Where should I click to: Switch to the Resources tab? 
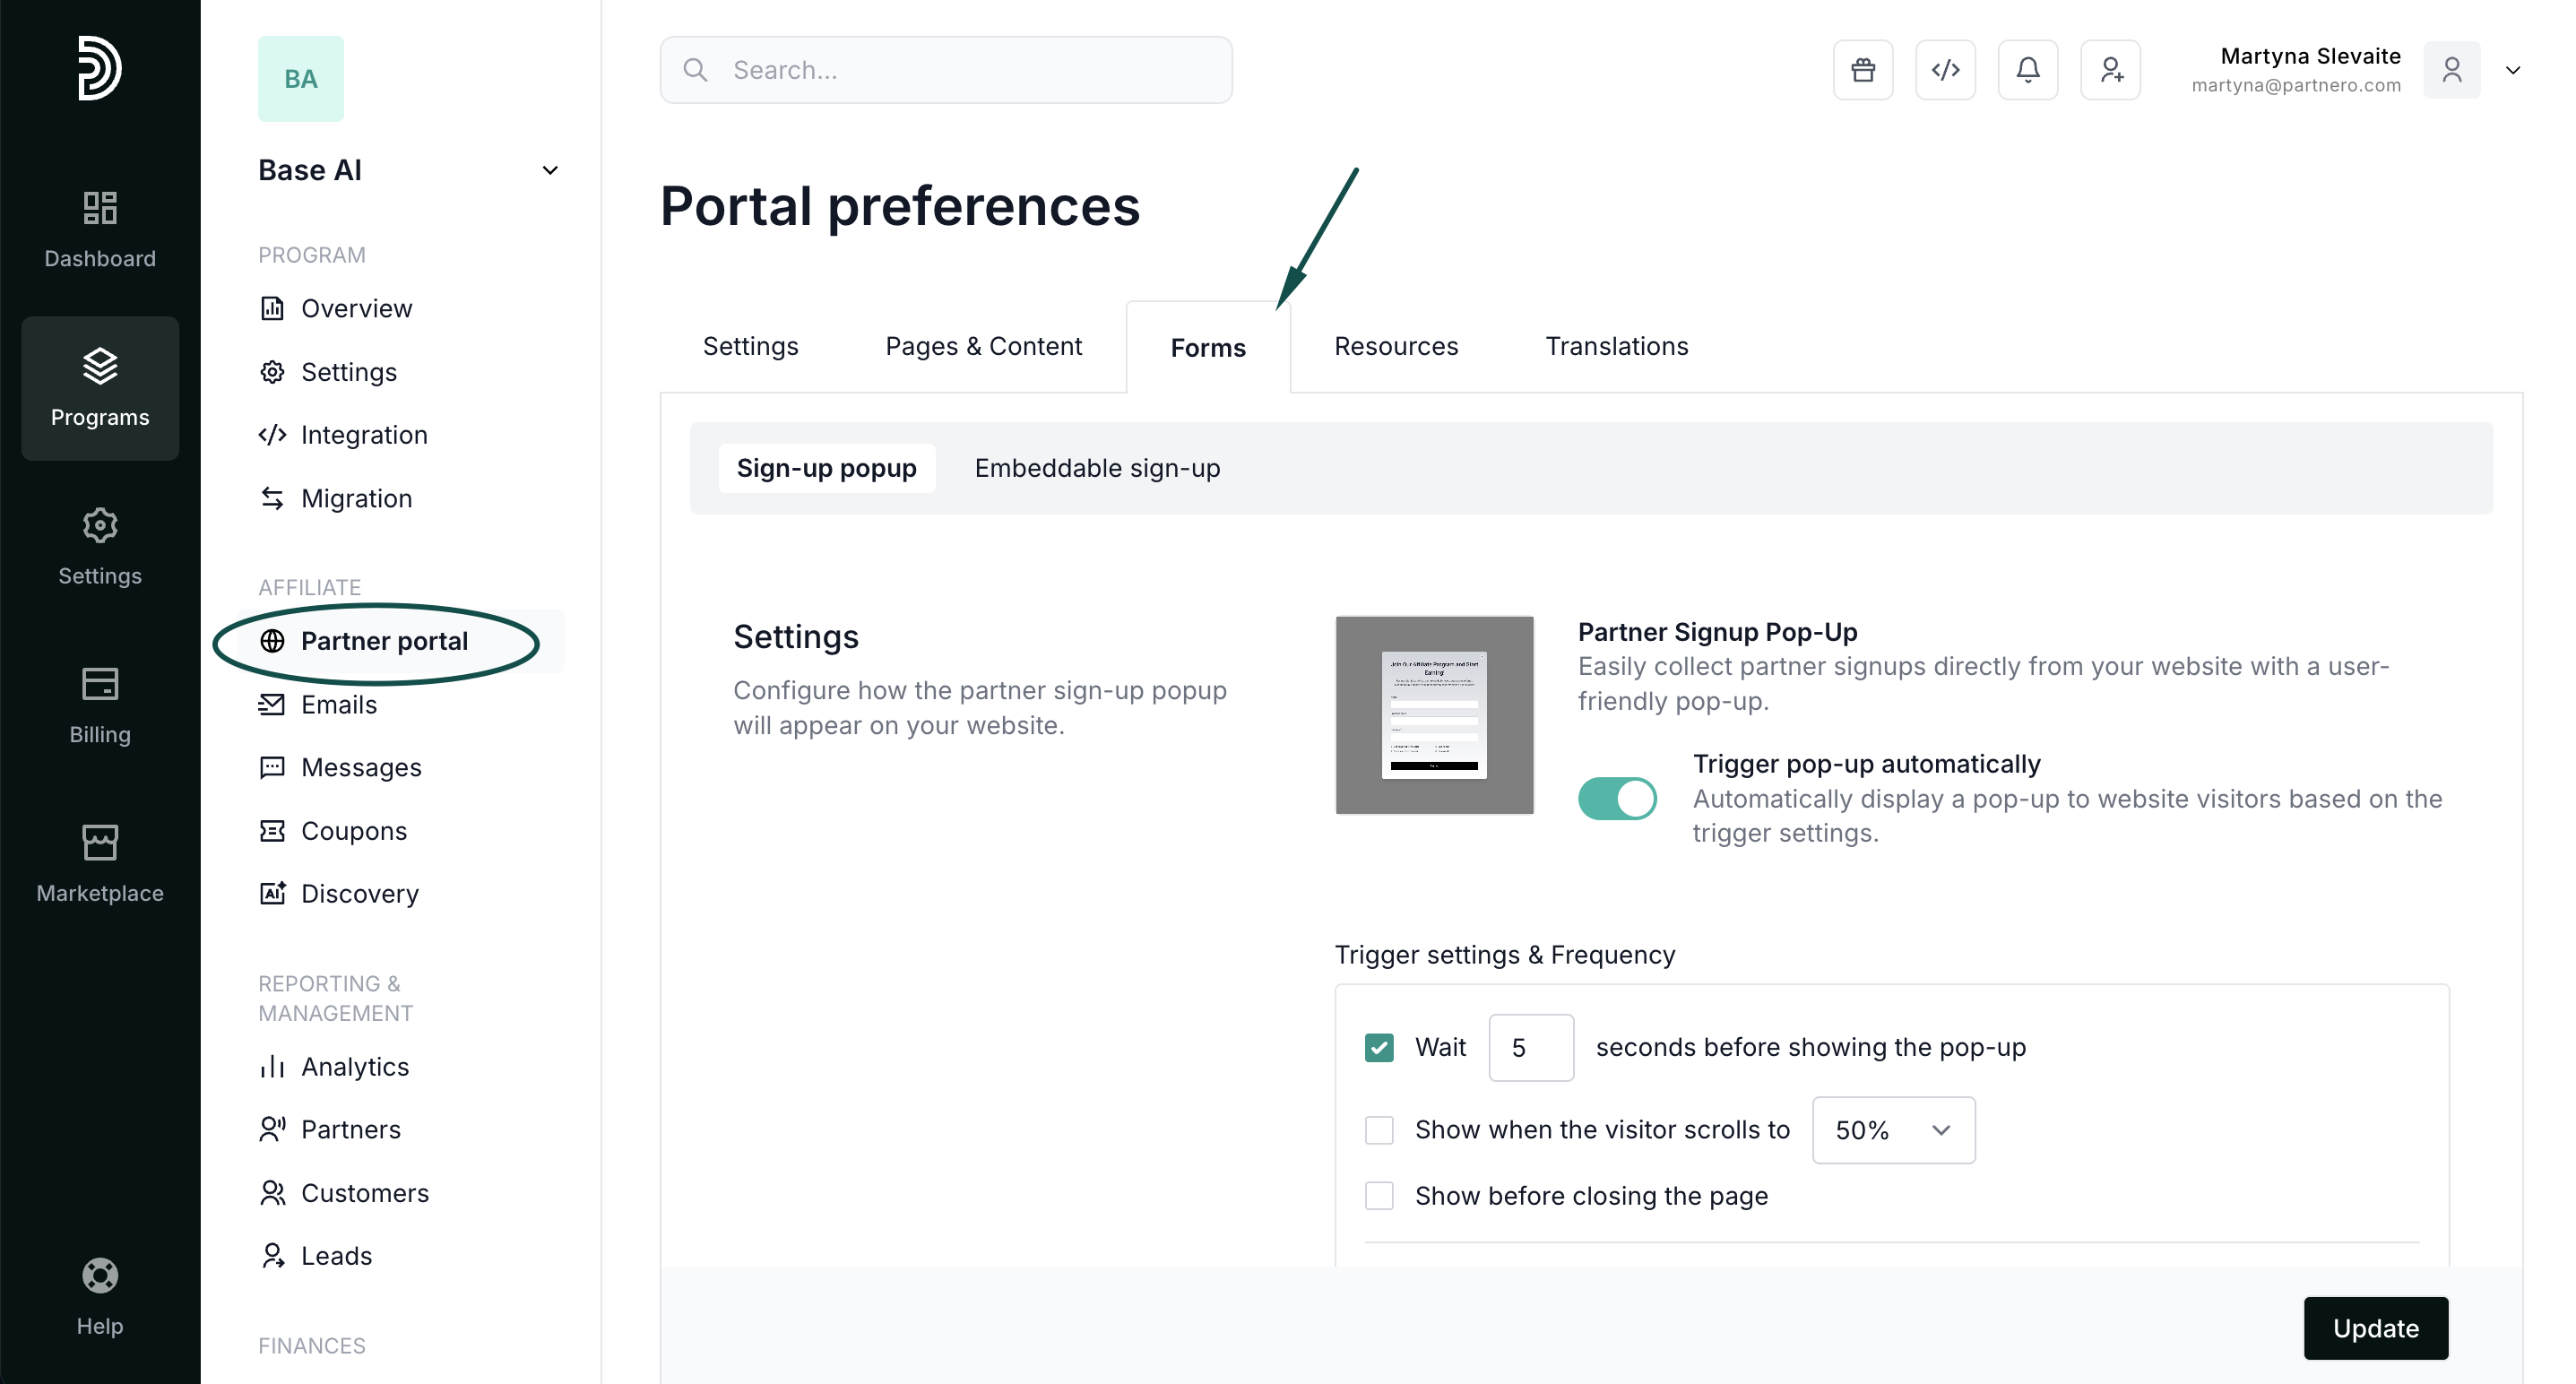click(x=1395, y=346)
